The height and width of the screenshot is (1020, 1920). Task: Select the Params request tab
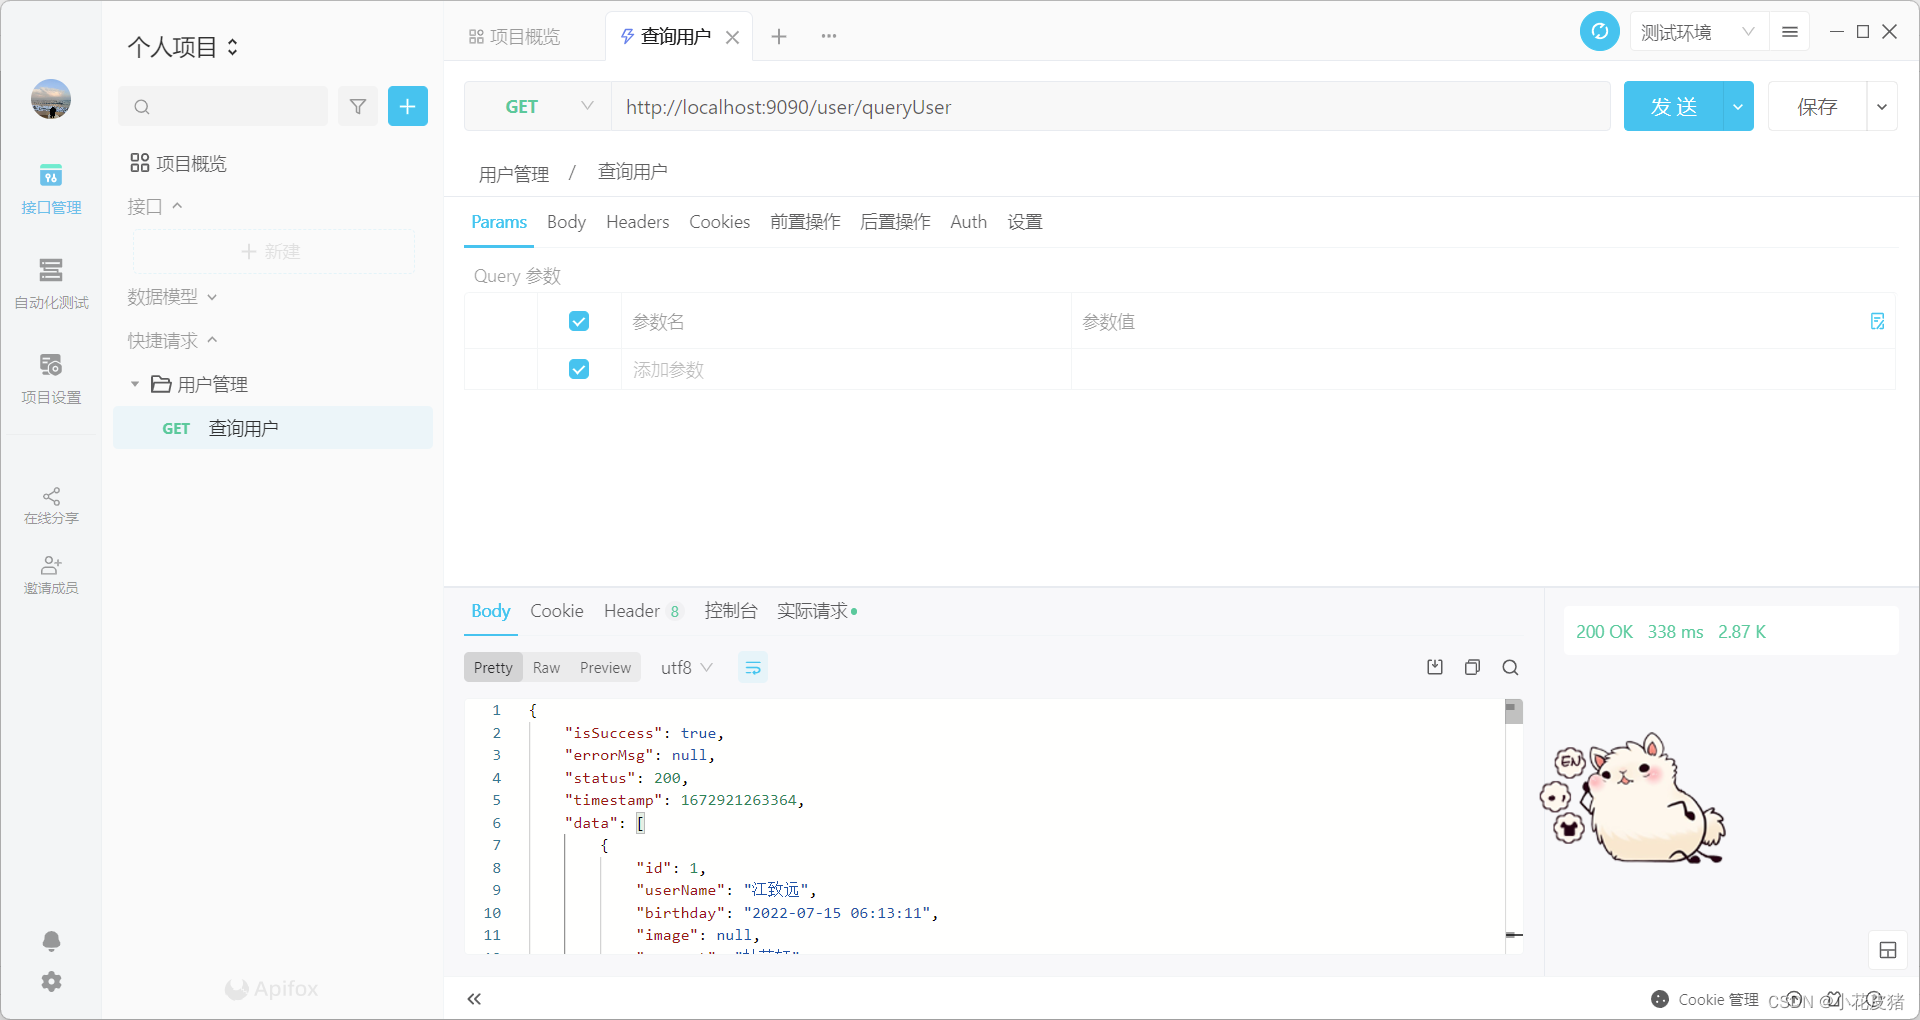pyautogui.click(x=499, y=222)
